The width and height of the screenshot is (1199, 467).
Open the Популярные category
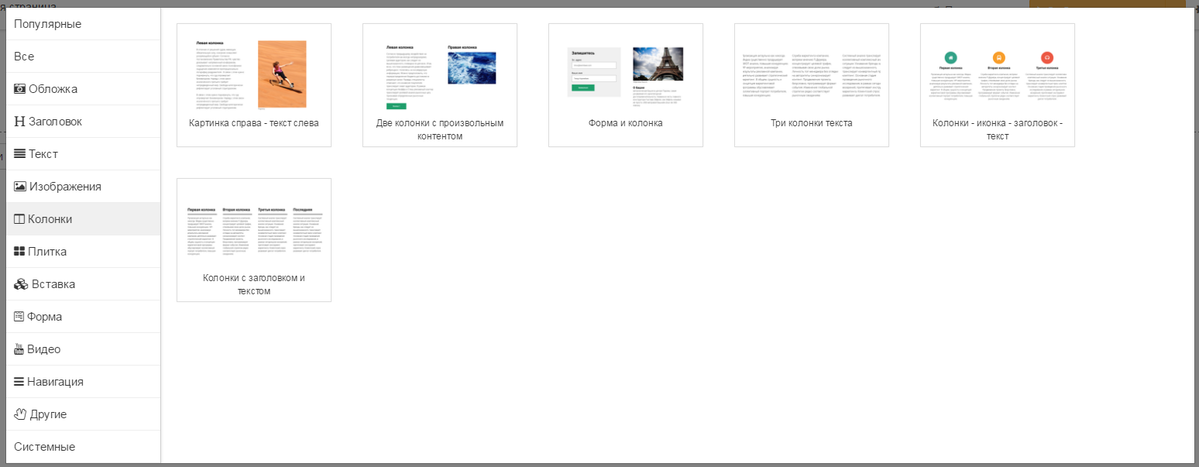(x=48, y=24)
